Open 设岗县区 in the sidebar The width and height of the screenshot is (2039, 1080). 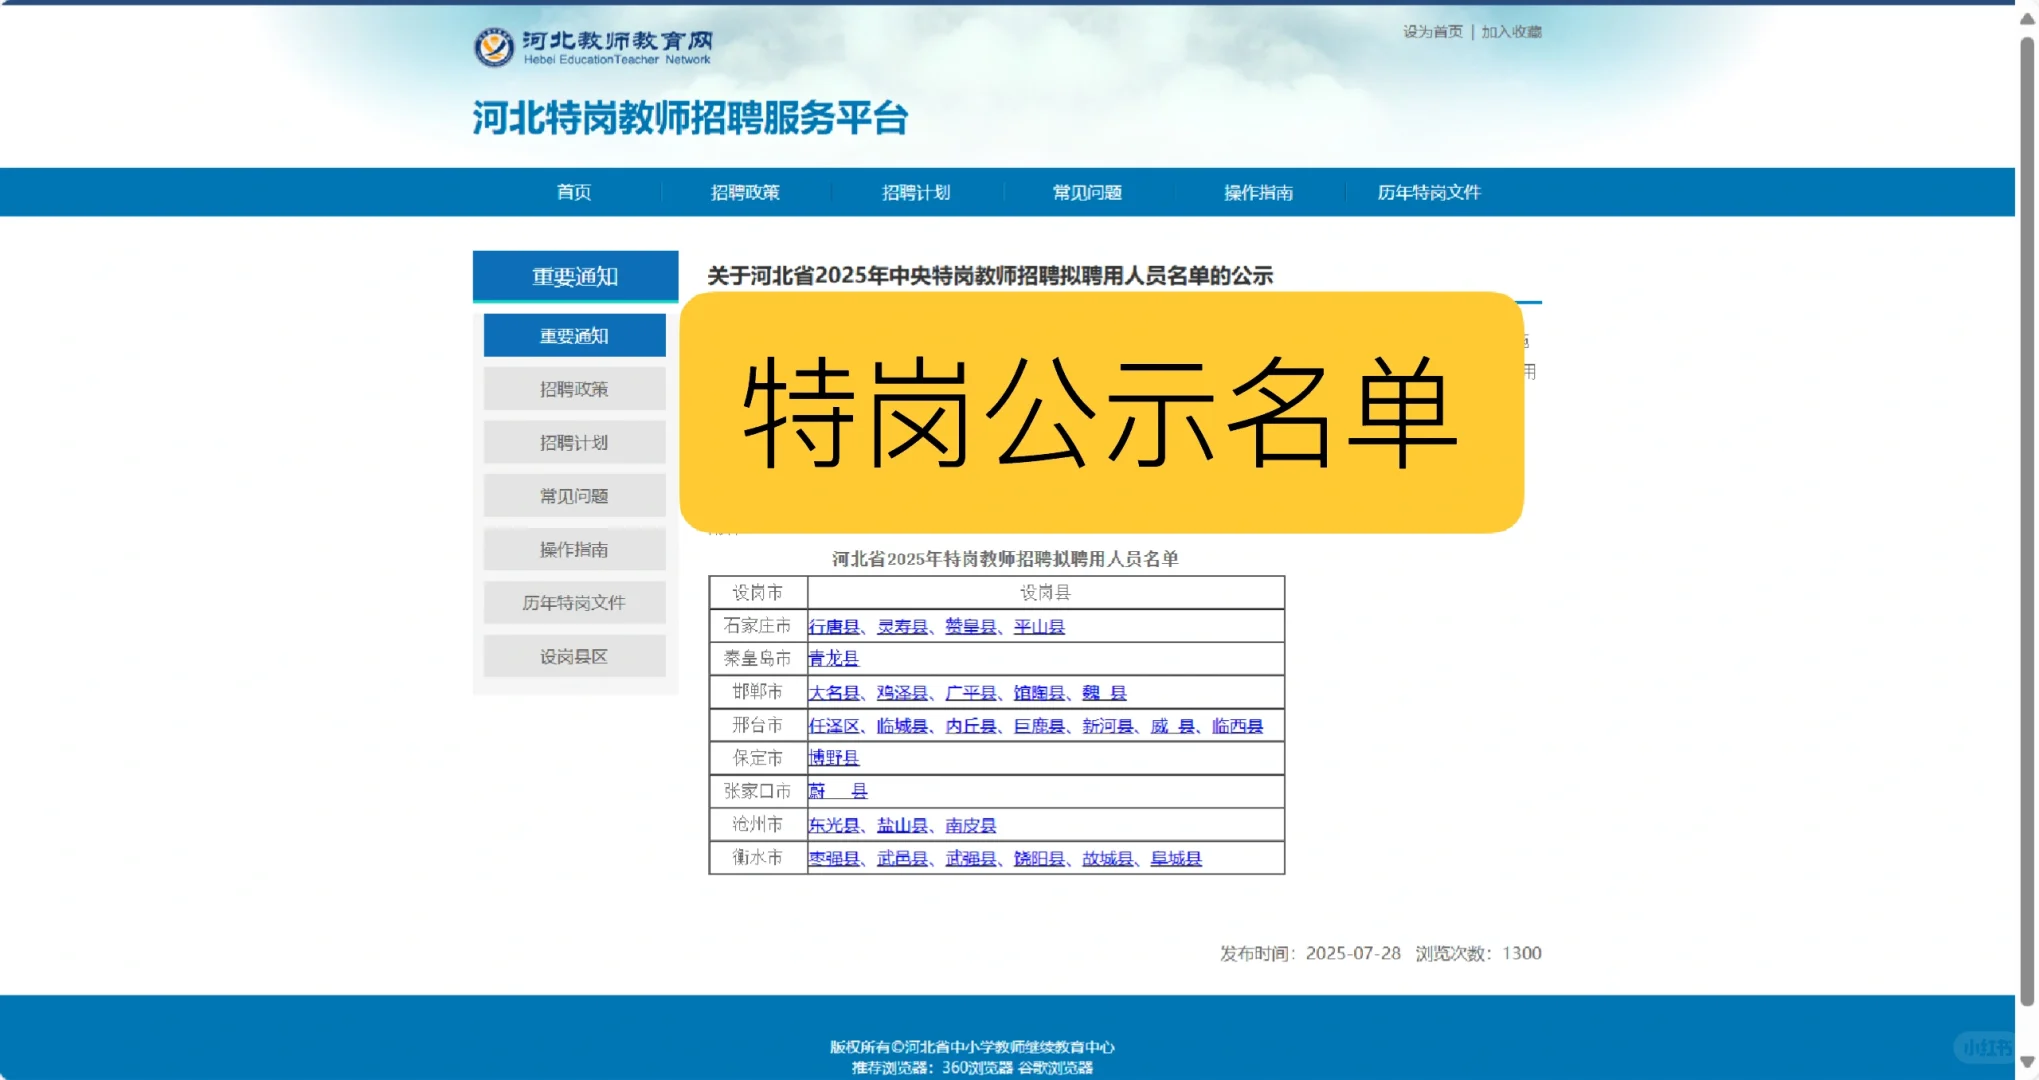(x=574, y=657)
